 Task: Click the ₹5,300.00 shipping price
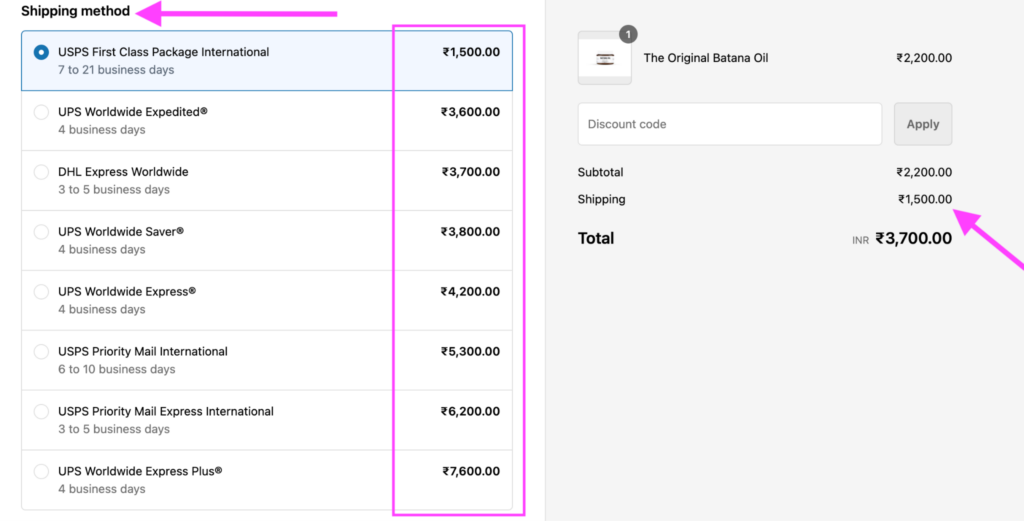tap(470, 351)
